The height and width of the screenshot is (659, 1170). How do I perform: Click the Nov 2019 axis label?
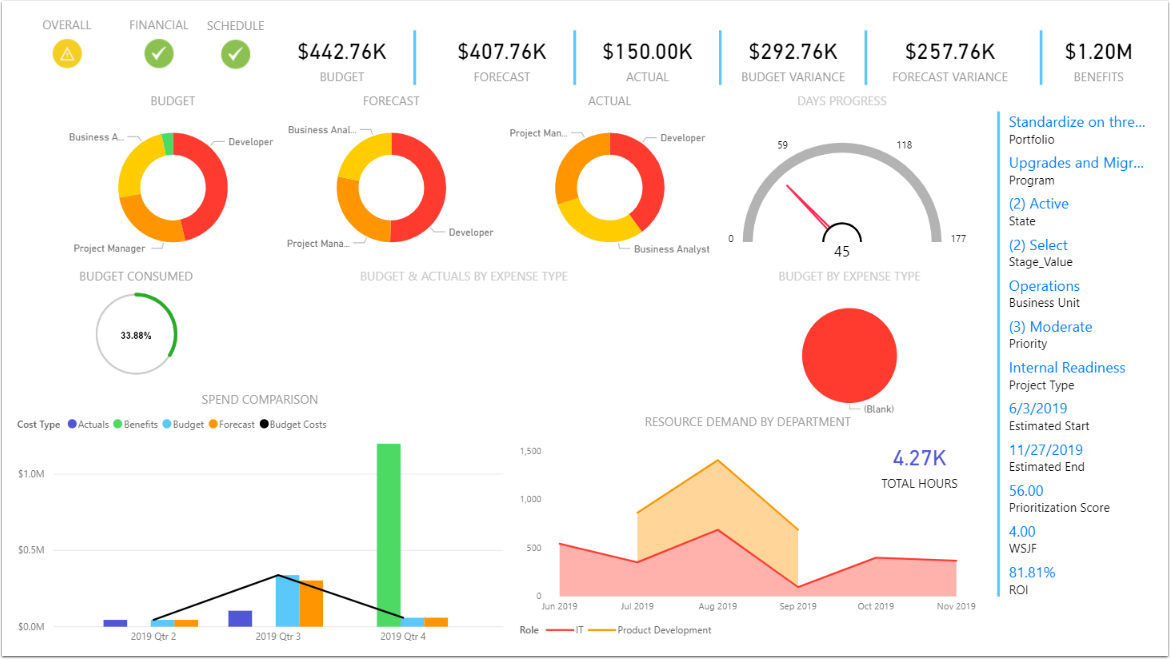[x=956, y=606]
